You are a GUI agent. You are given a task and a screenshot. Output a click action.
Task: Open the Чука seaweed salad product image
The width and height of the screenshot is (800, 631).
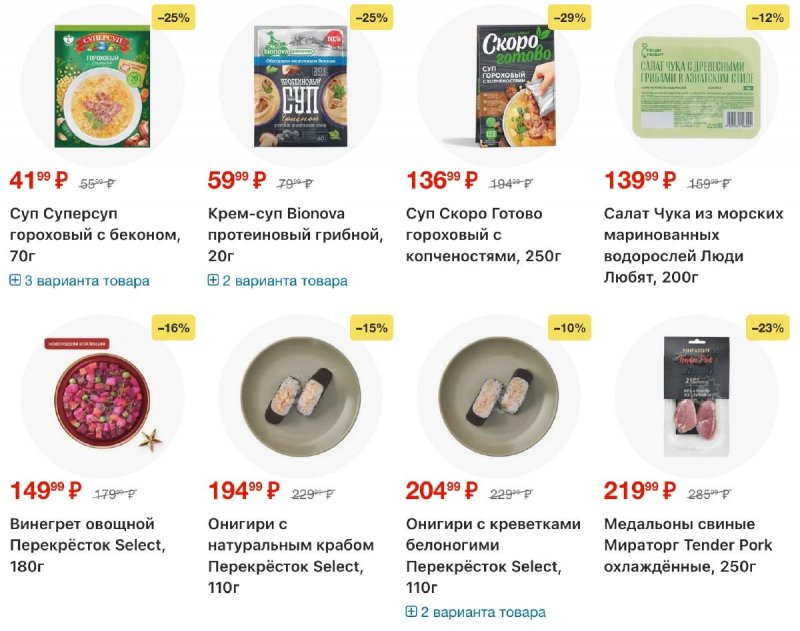click(x=696, y=85)
